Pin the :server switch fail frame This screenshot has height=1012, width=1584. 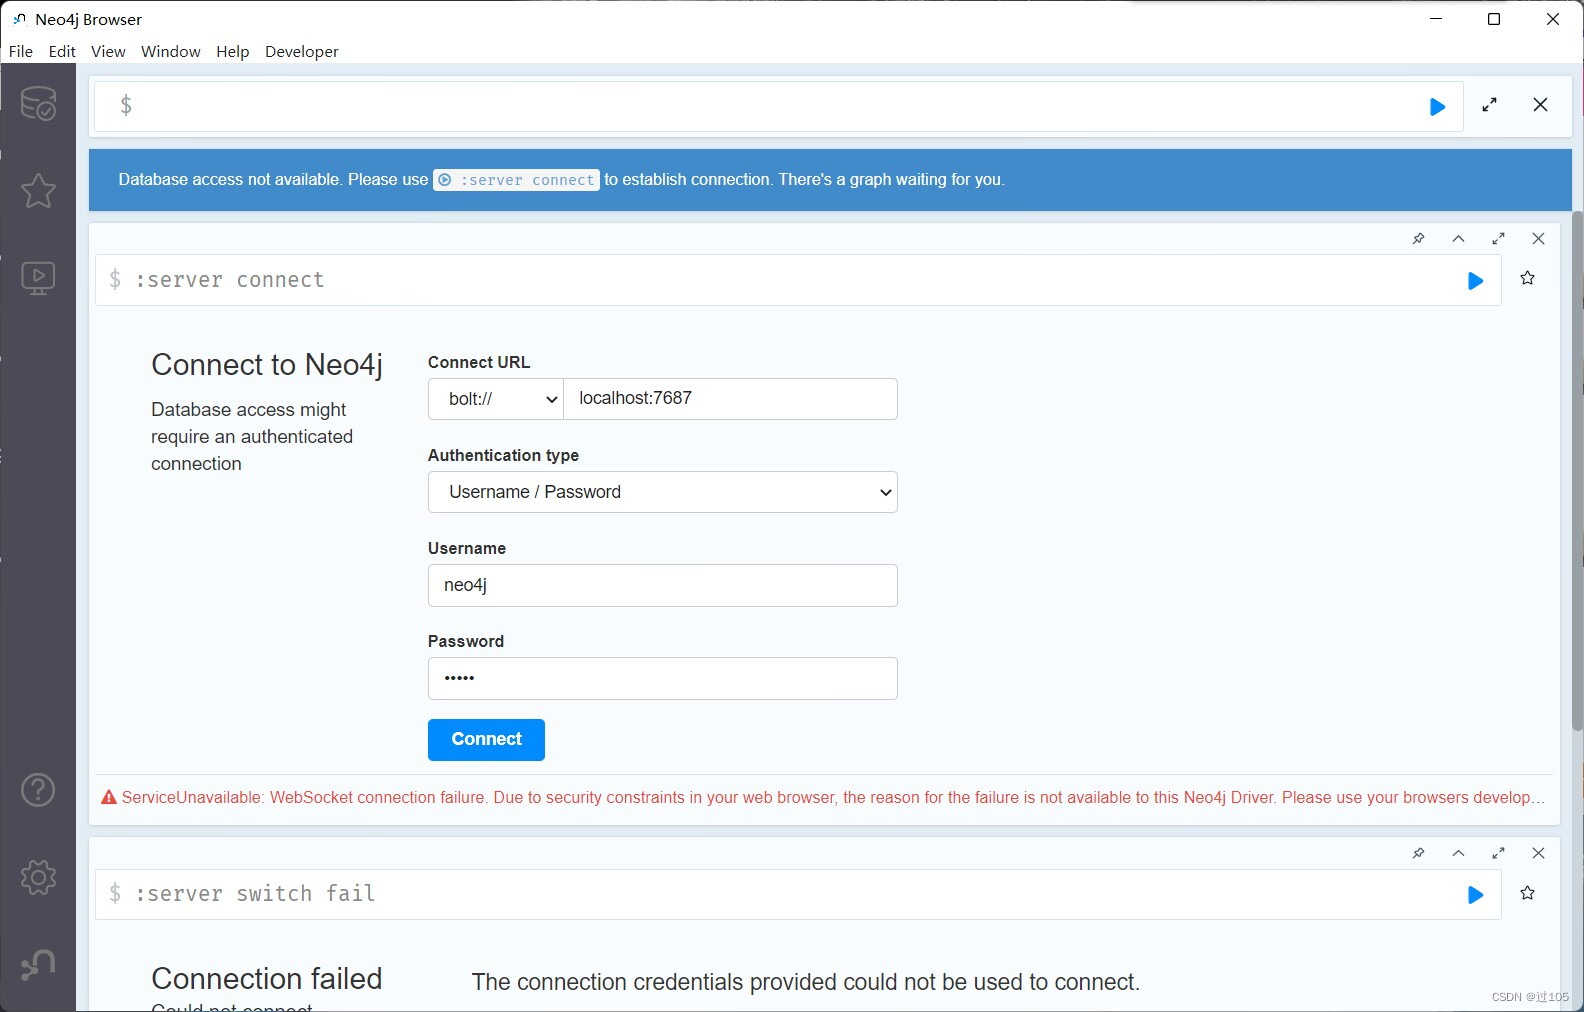click(x=1418, y=853)
